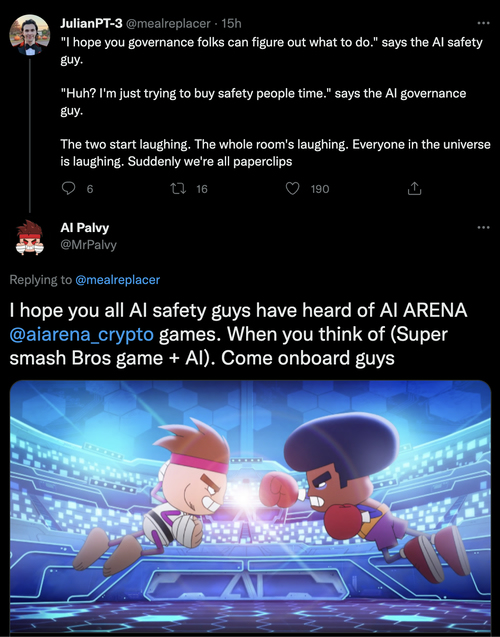Open more options on JulianPT-3's tweet
This screenshot has width=500, height=637.
(x=483, y=23)
